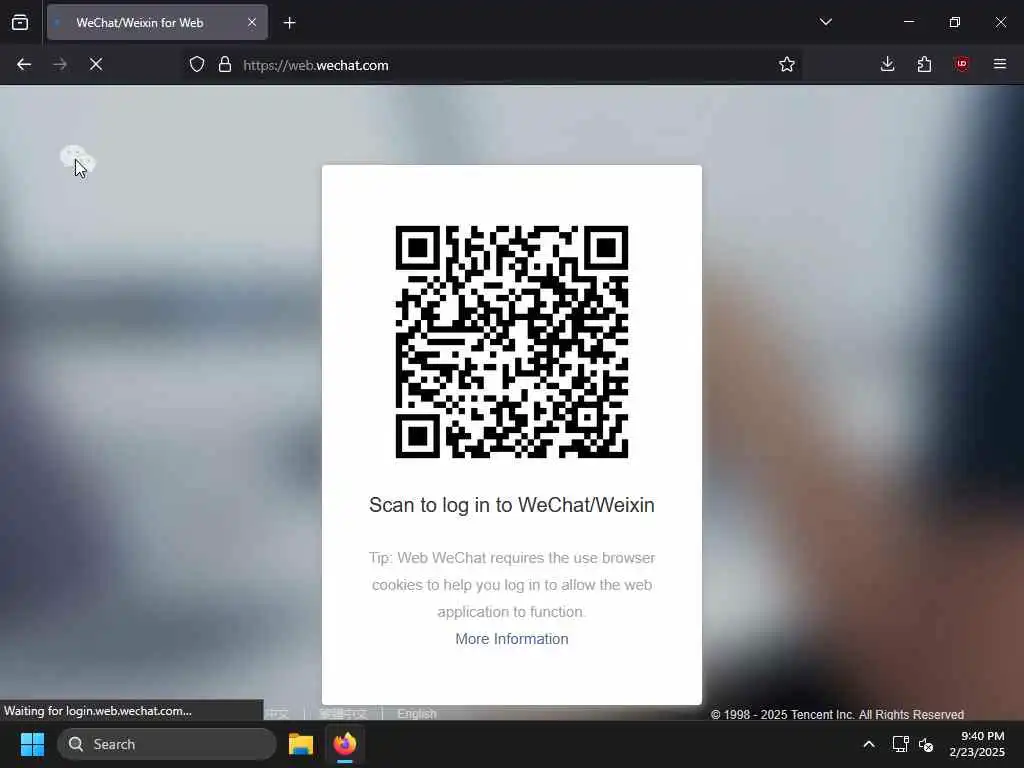This screenshot has width=1024, height=768.
Task: Open muted volume tray icon
Action: click(x=925, y=744)
